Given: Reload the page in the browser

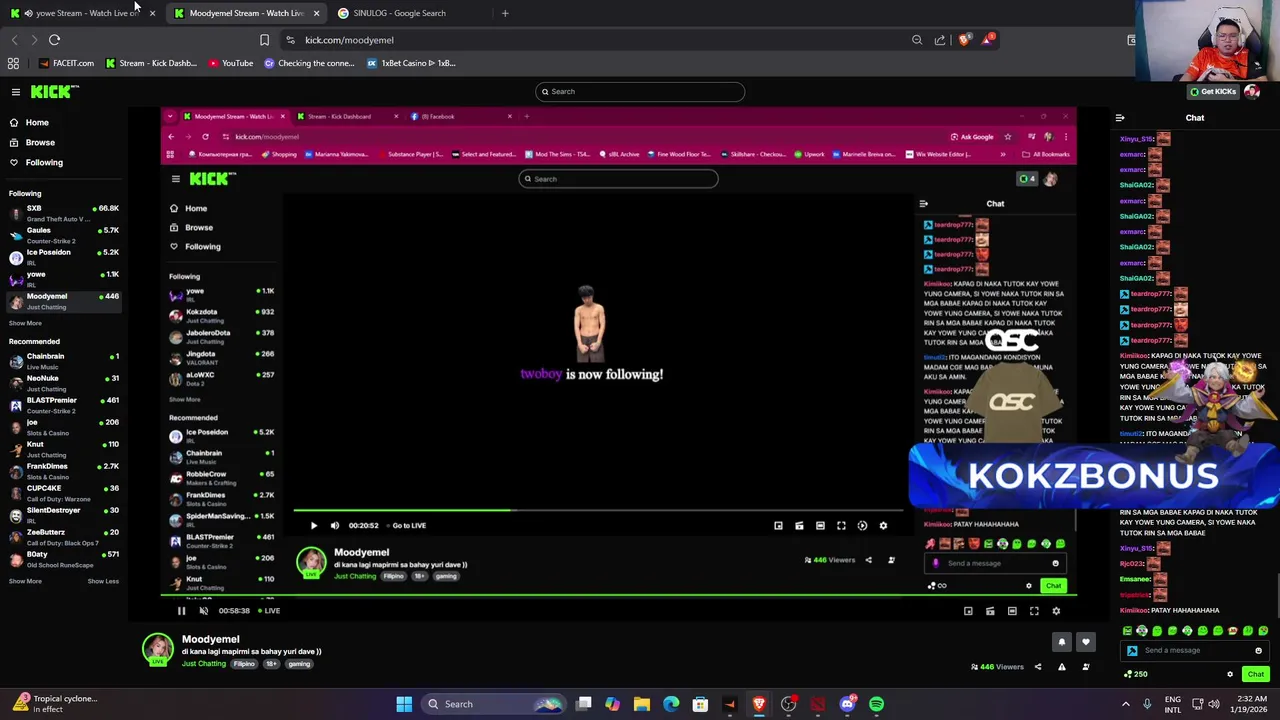Looking at the screenshot, I should pyautogui.click(x=54, y=40).
